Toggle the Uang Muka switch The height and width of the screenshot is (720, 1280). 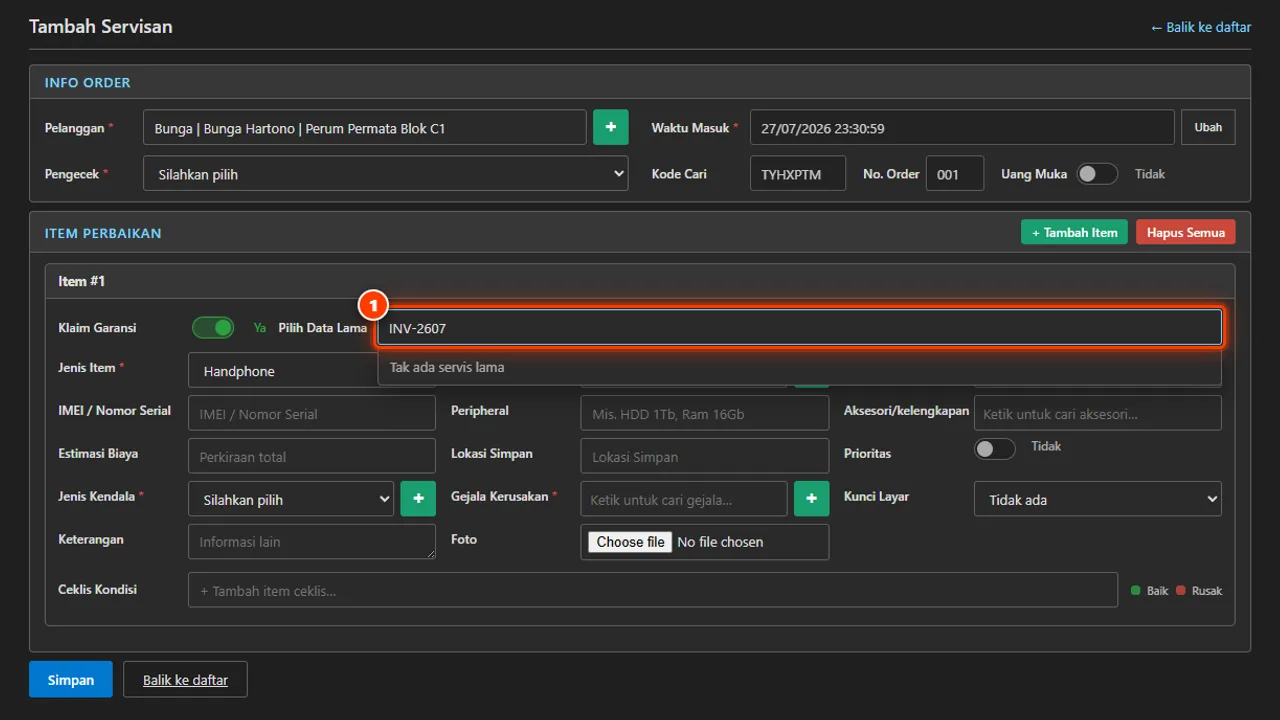click(1097, 174)
